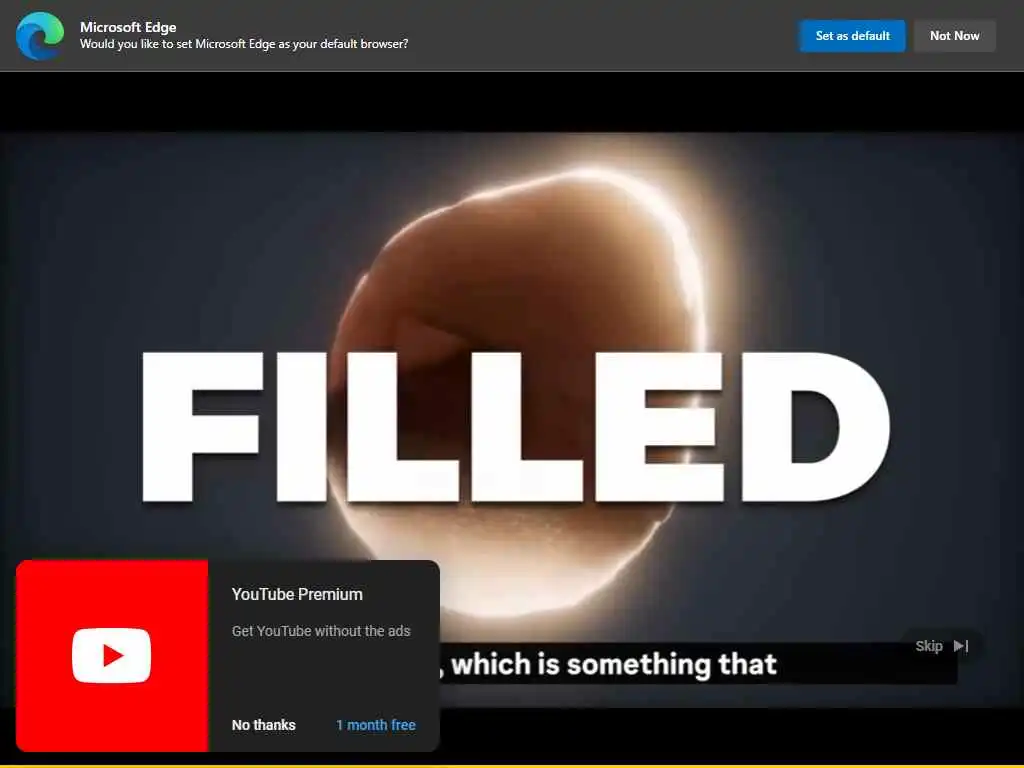
Task: Click the black letterbox bar above video
Action: click(x=512, y=101)
